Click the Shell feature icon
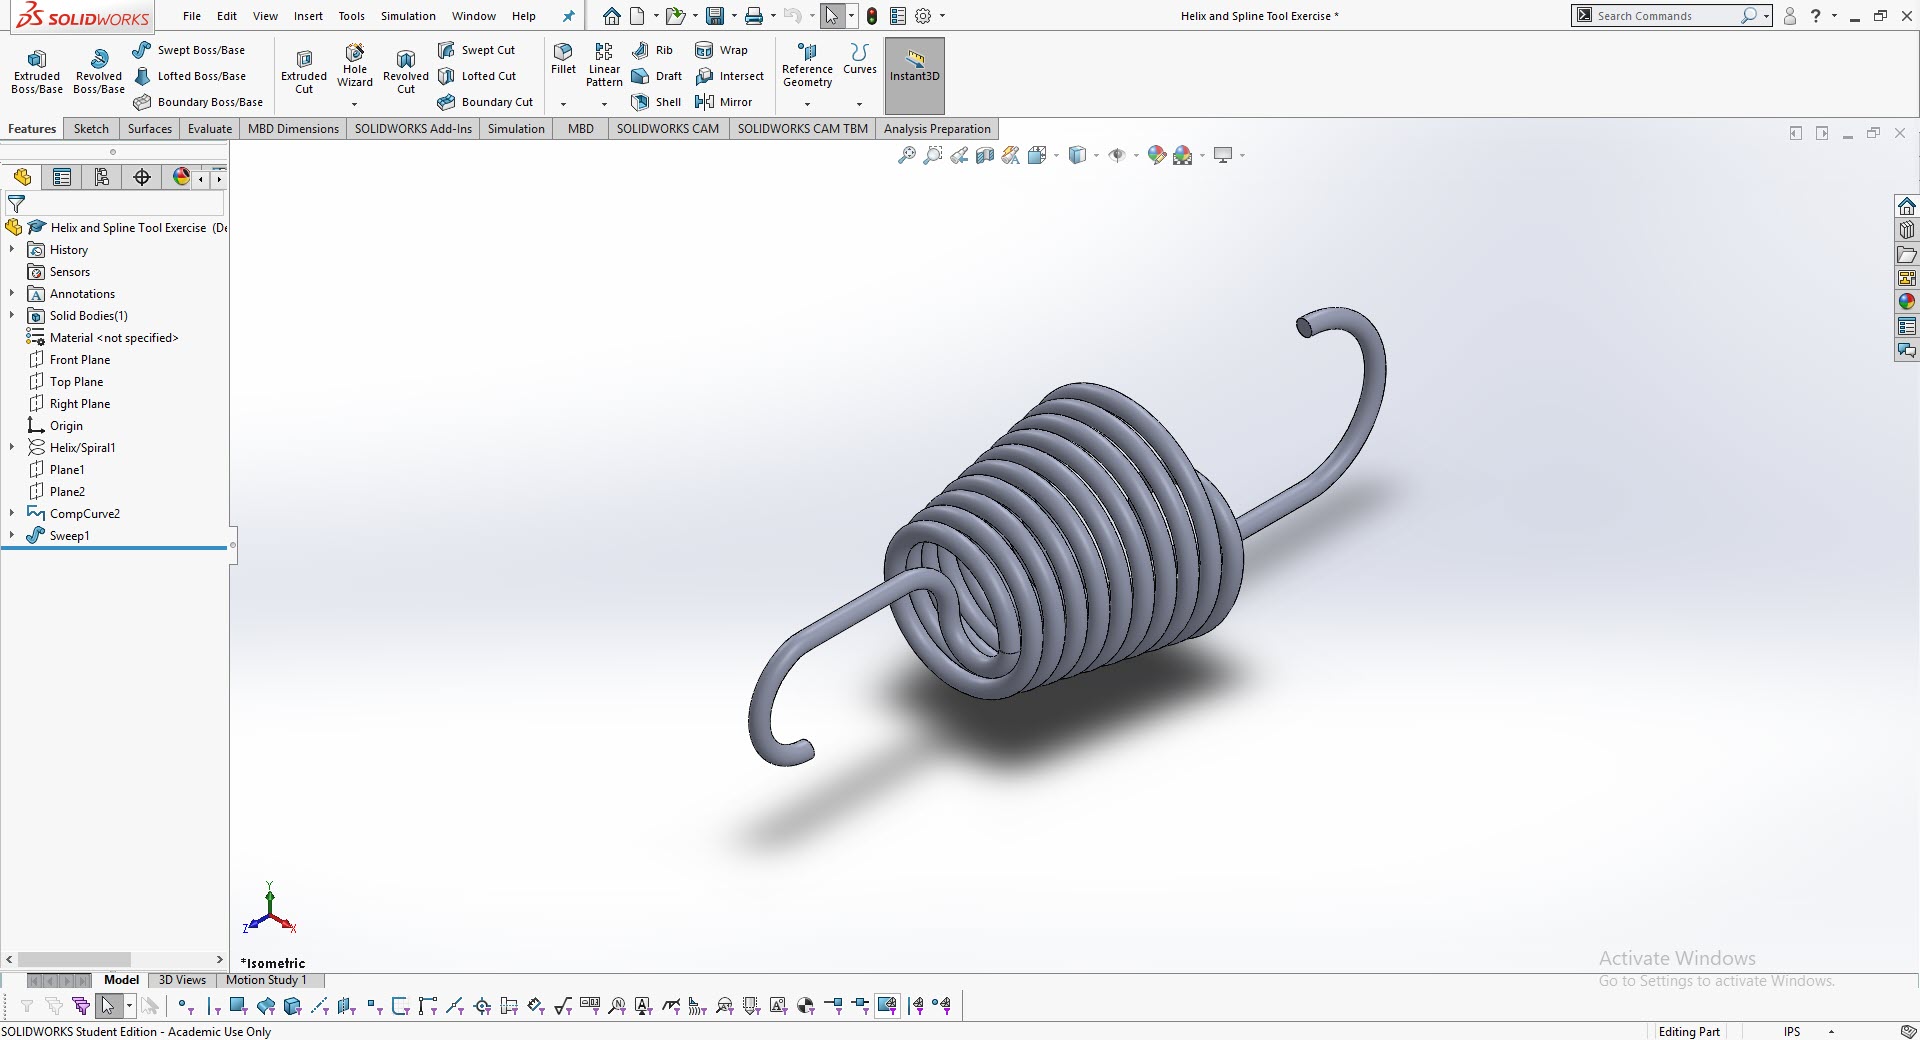Screen dimensions: 1920x1040 pos(641,102)
